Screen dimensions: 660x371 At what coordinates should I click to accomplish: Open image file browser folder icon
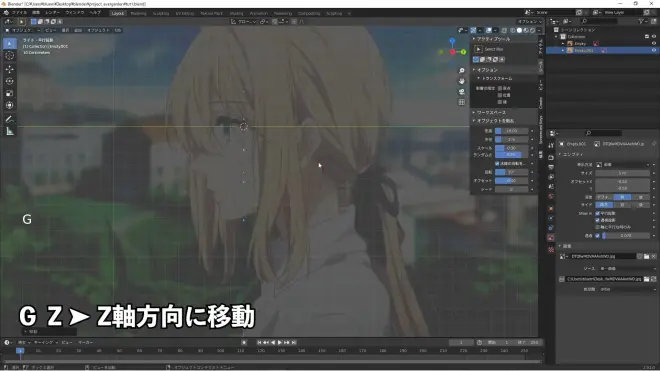[x=647, y=256]
